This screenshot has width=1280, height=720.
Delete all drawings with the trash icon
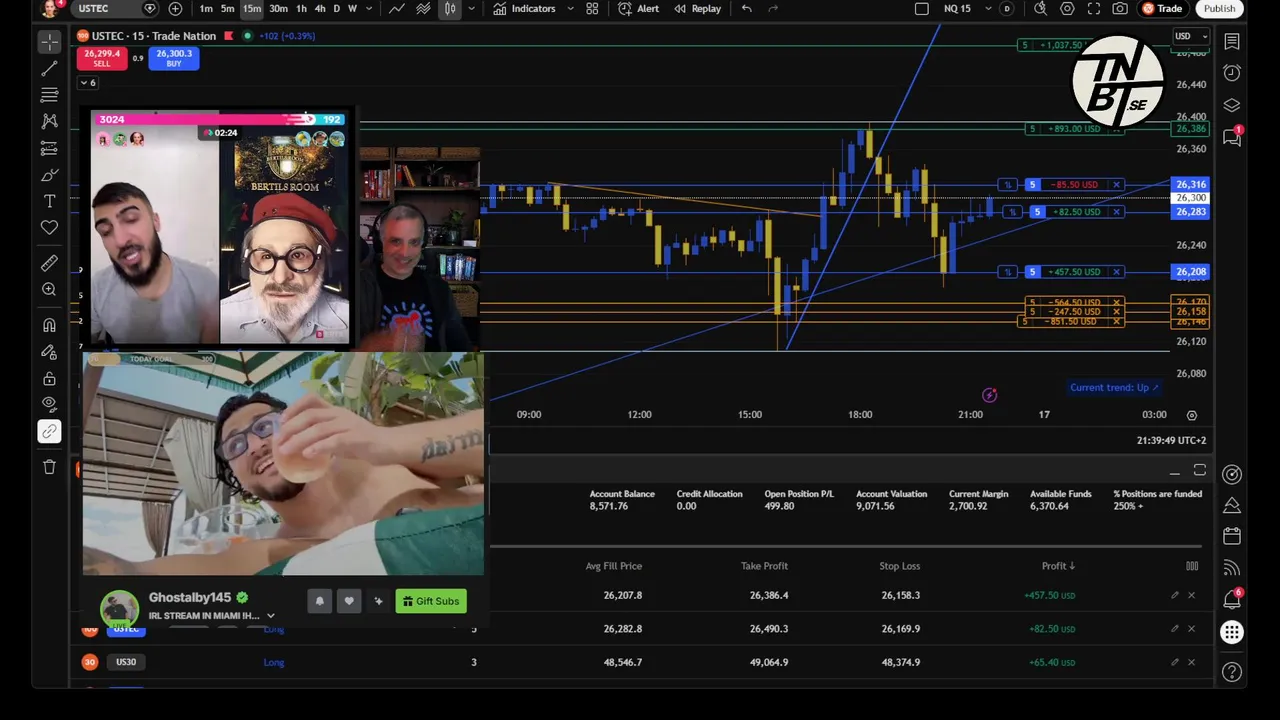pyautogui.click(x=49, y=467)
